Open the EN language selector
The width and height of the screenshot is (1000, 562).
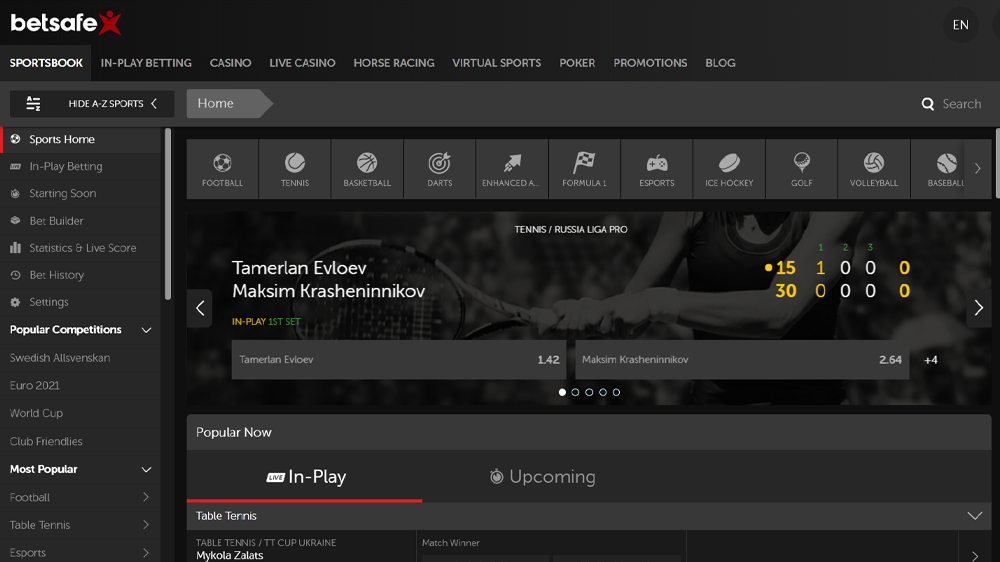pyautogui.click(x=960, y=25)
